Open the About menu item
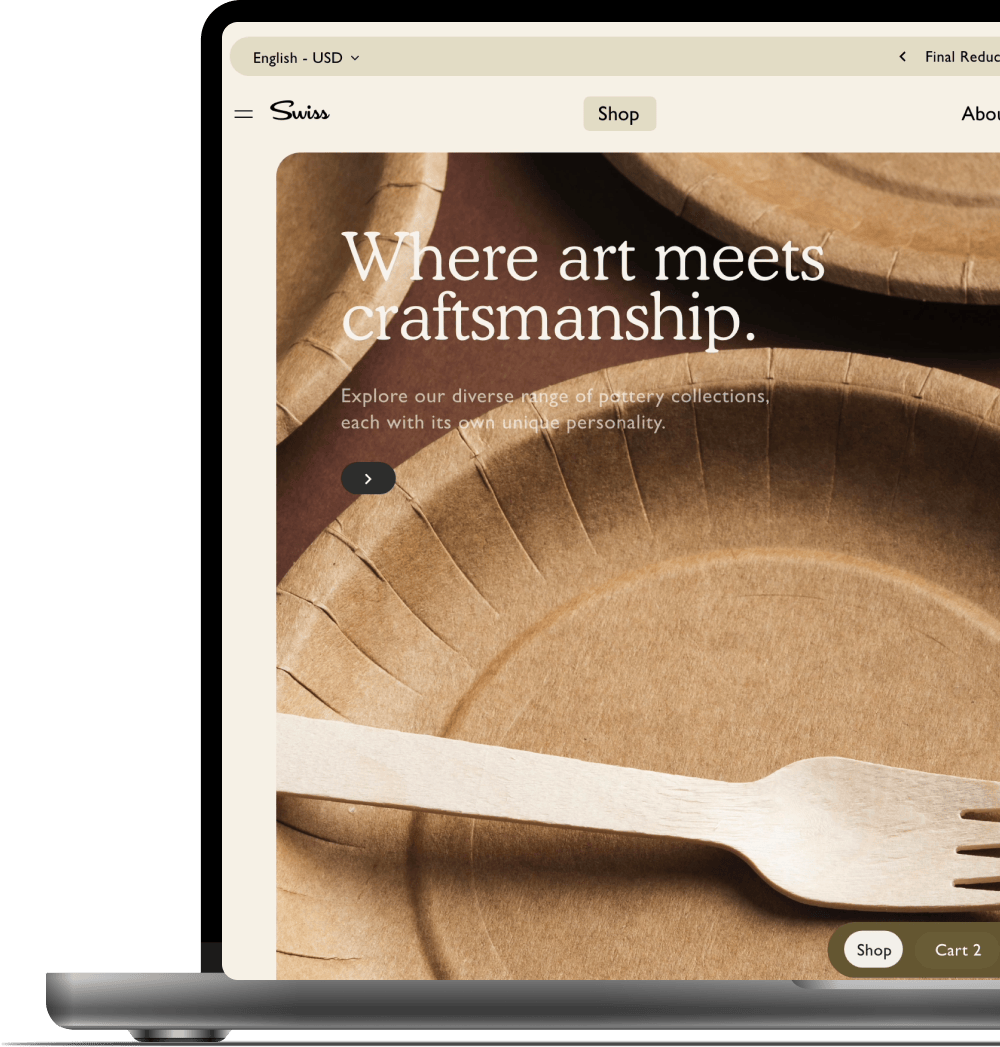Image resolution: width=1000 pixels, height=1047 pixels. [x=980, y=114]
